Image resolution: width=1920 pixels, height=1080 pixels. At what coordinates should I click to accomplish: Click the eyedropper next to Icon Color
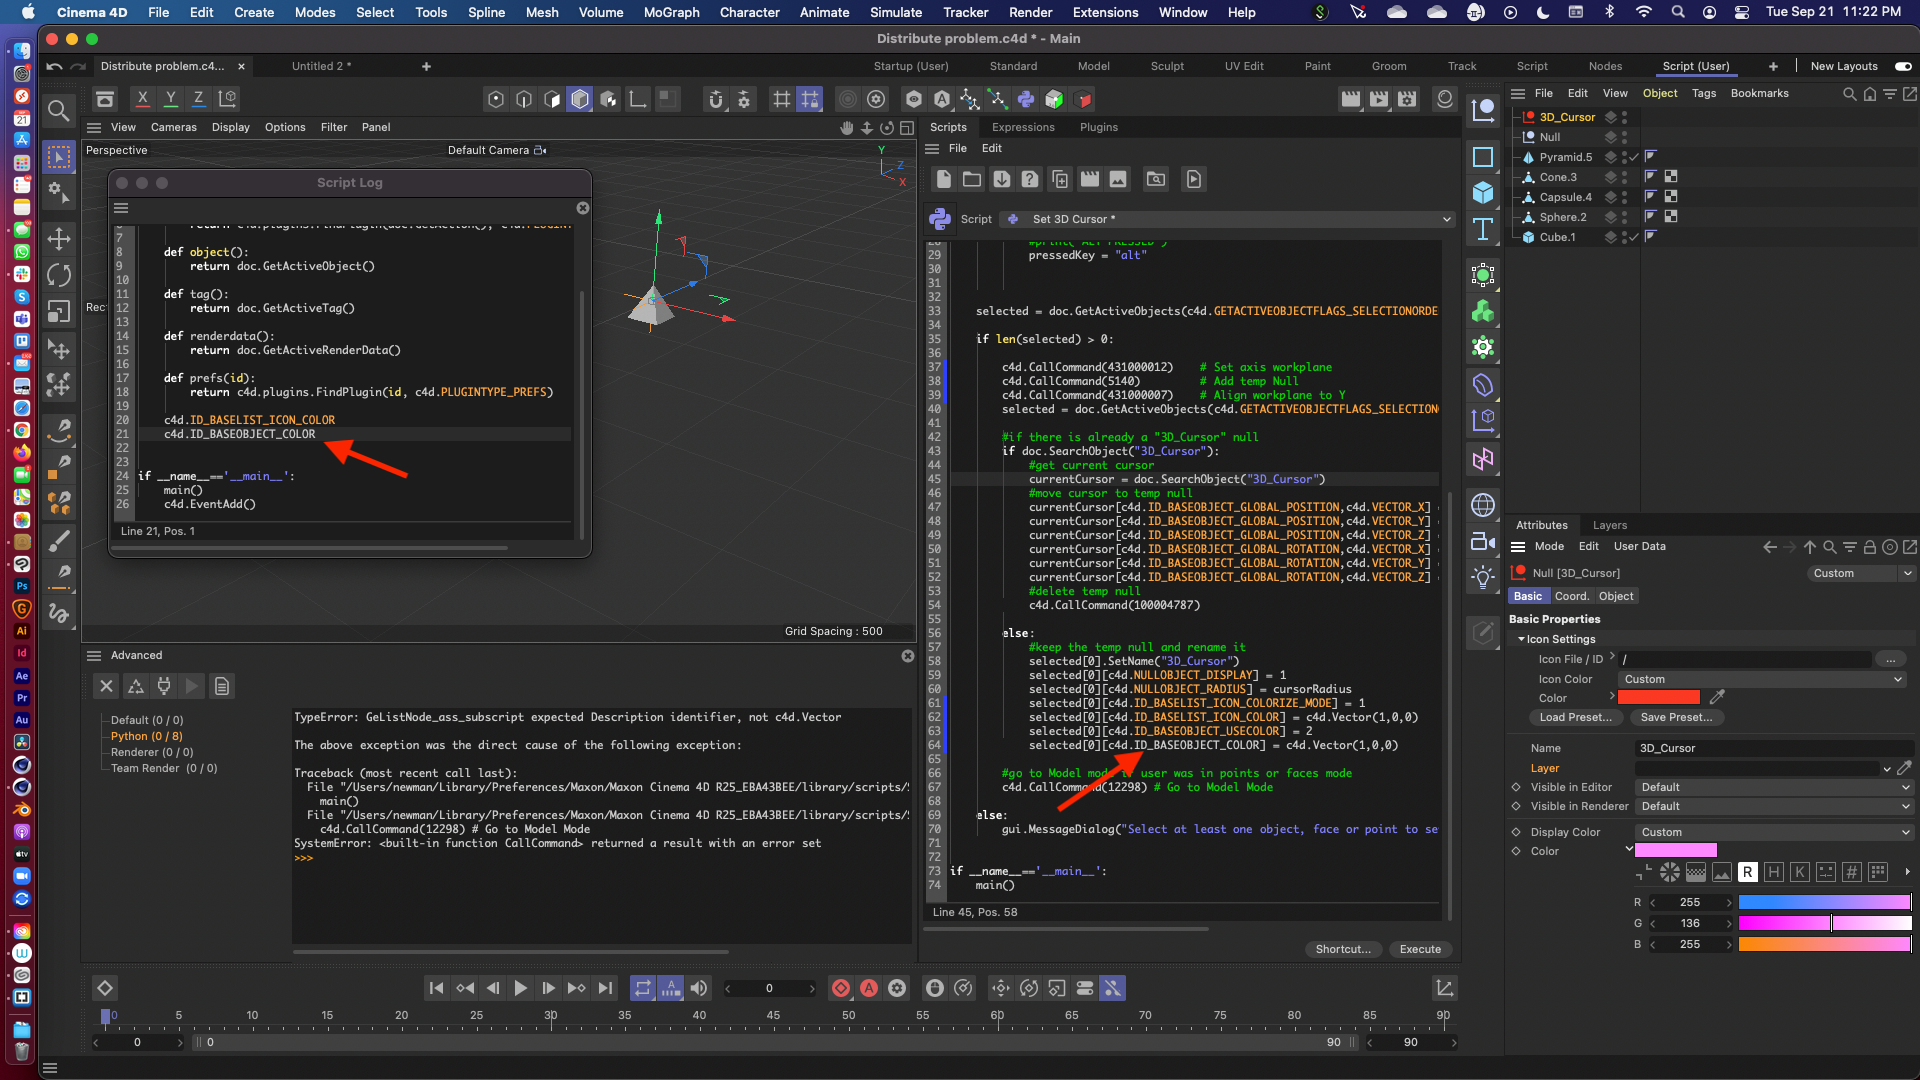(x=1718, y=697)
